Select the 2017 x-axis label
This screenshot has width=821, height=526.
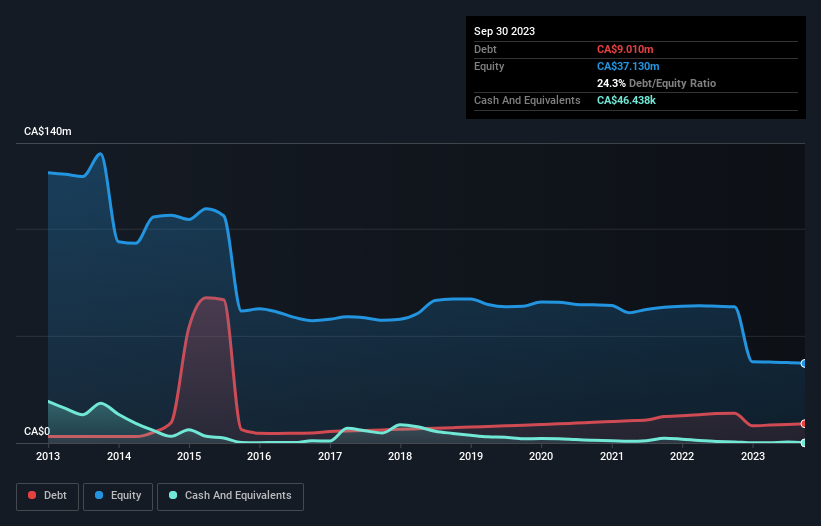pos(330,456)
